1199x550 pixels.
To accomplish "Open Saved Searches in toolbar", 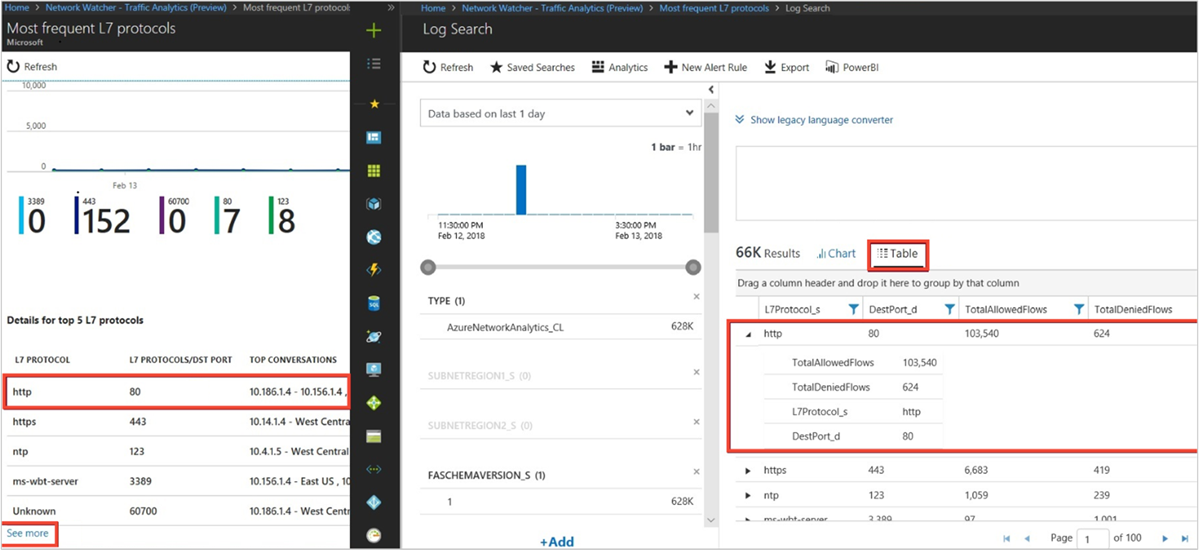I will point(531,68).
